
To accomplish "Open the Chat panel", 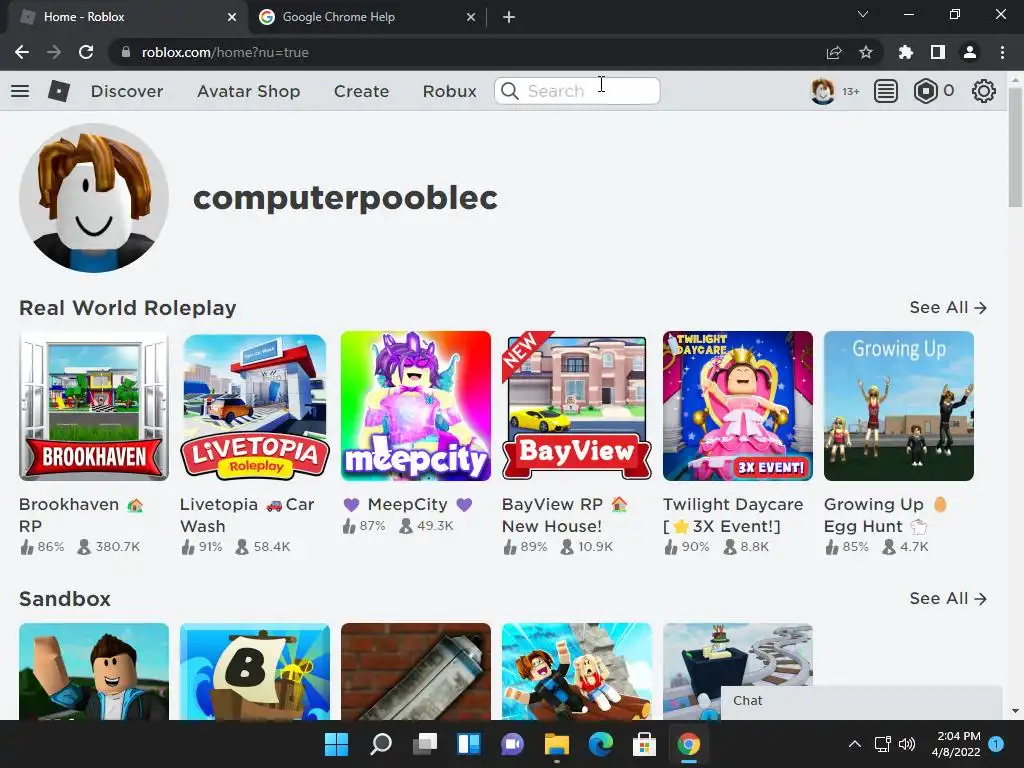I will point(861,702).
